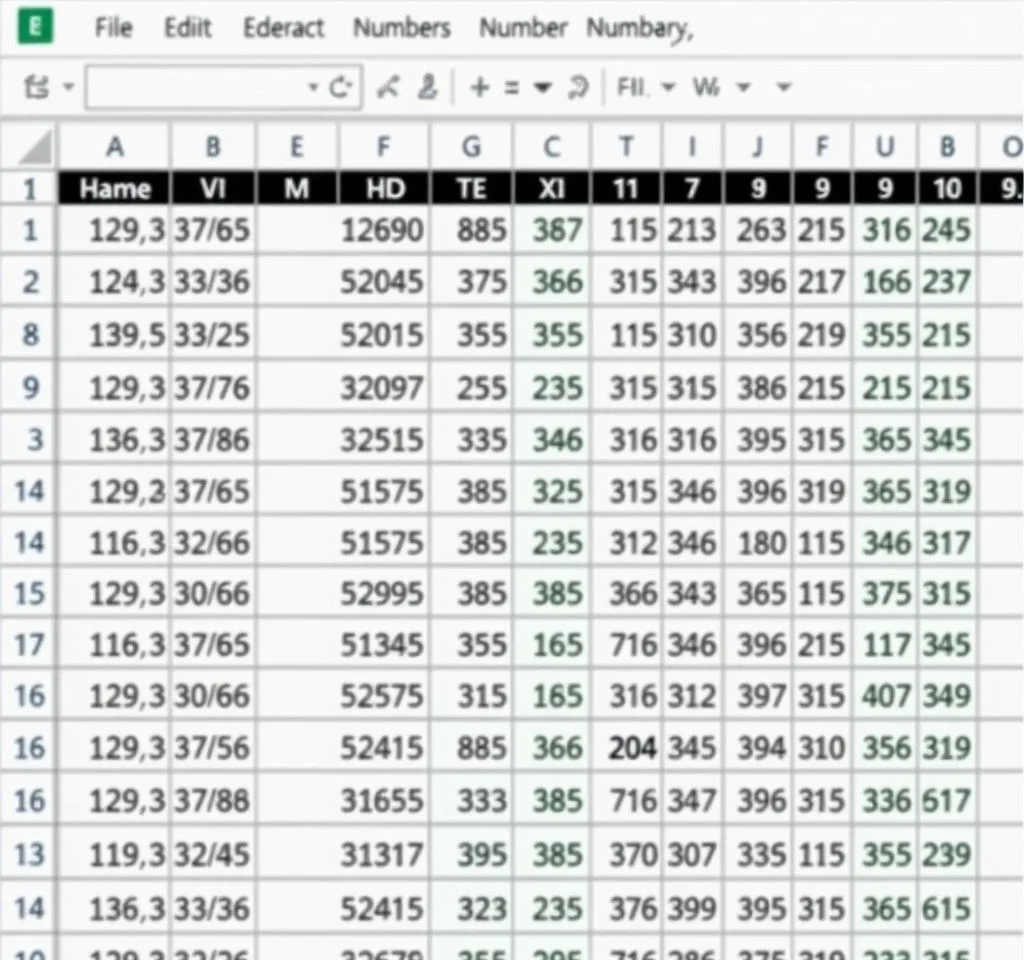Click the equals sign icon in toolbar
The width and height of the screenshot is (1024, 960).
512,88
